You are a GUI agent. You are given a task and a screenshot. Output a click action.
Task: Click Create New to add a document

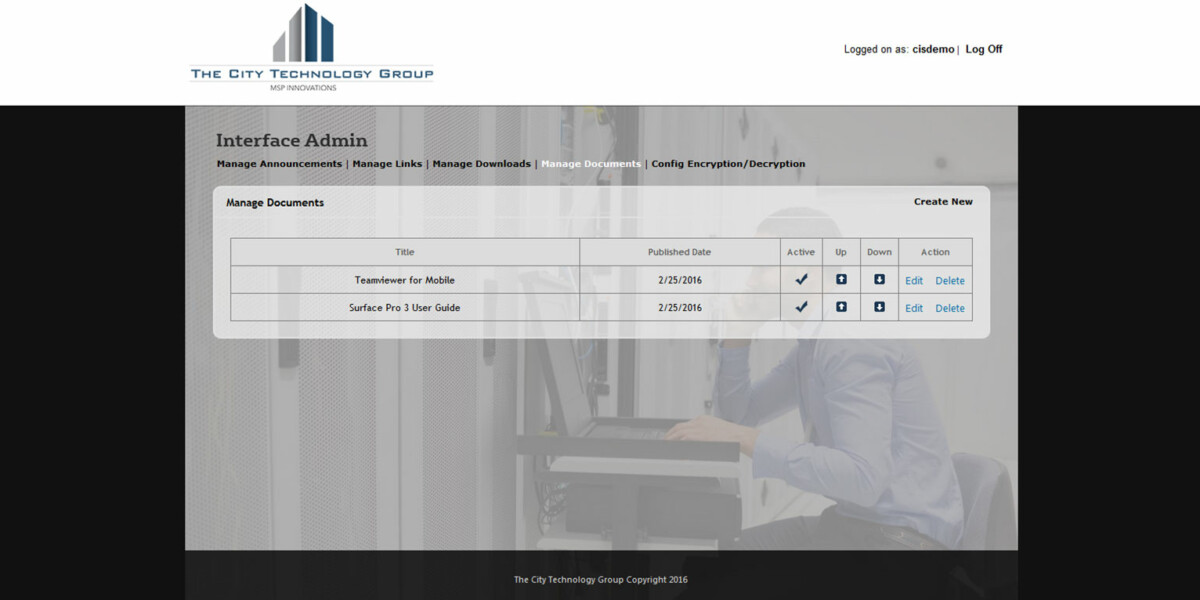tap(943, 201)
